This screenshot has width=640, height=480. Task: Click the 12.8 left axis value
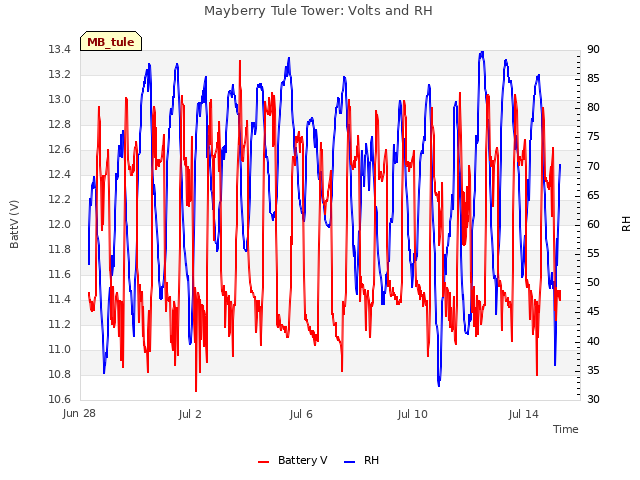tap(60, 124)
